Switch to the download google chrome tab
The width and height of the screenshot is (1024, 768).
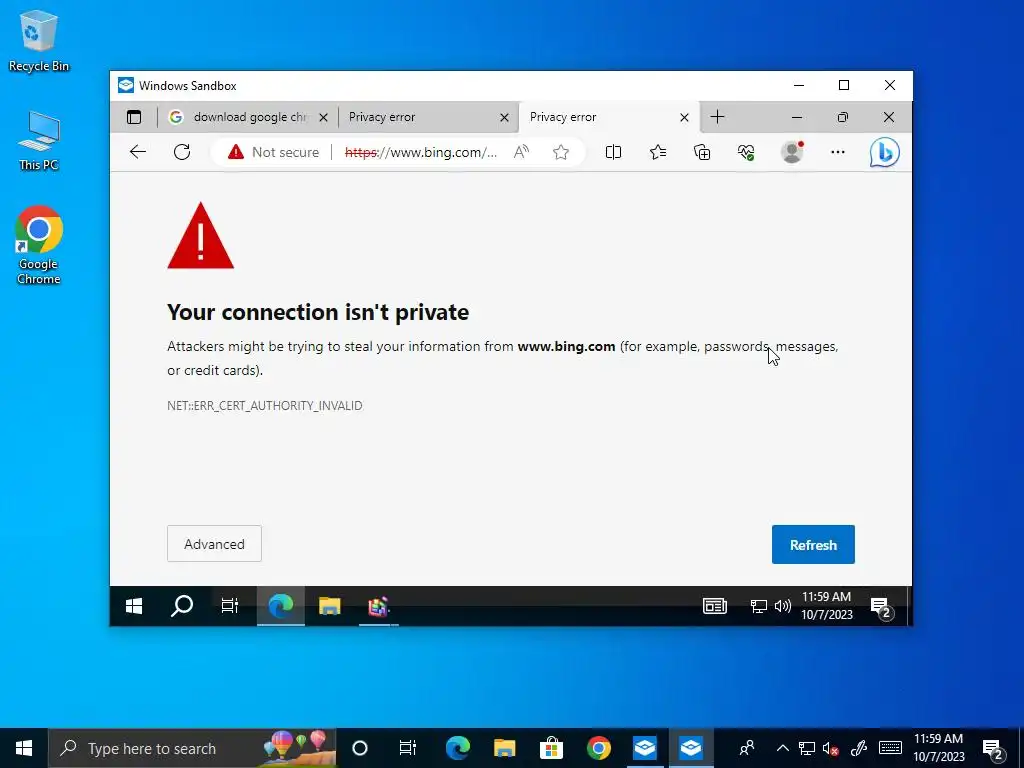pos(248,117)
